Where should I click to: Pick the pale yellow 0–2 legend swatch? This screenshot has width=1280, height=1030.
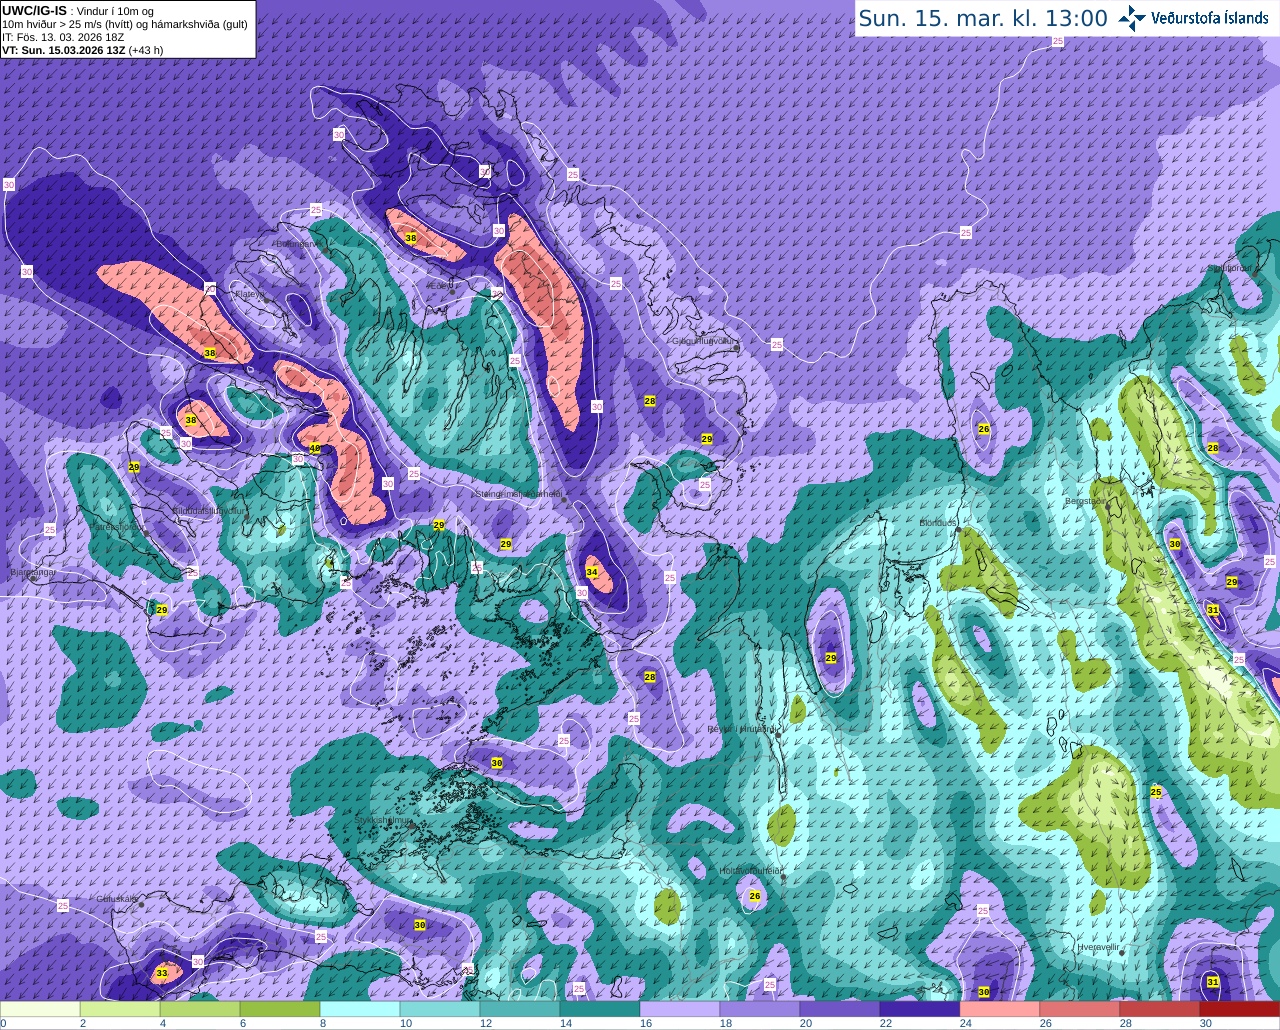tap(40, 1009)
